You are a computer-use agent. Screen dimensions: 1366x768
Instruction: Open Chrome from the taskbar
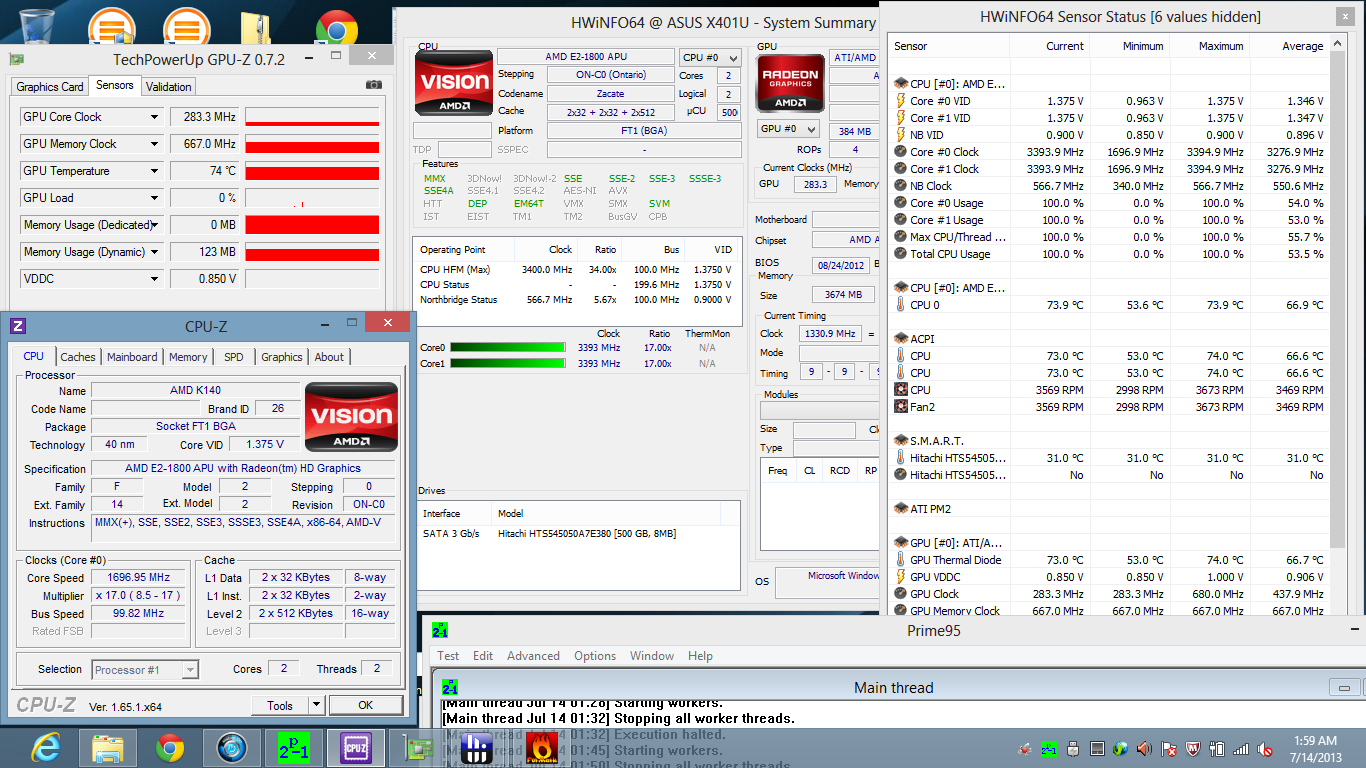pyautogui.click(x=170, y=748)
